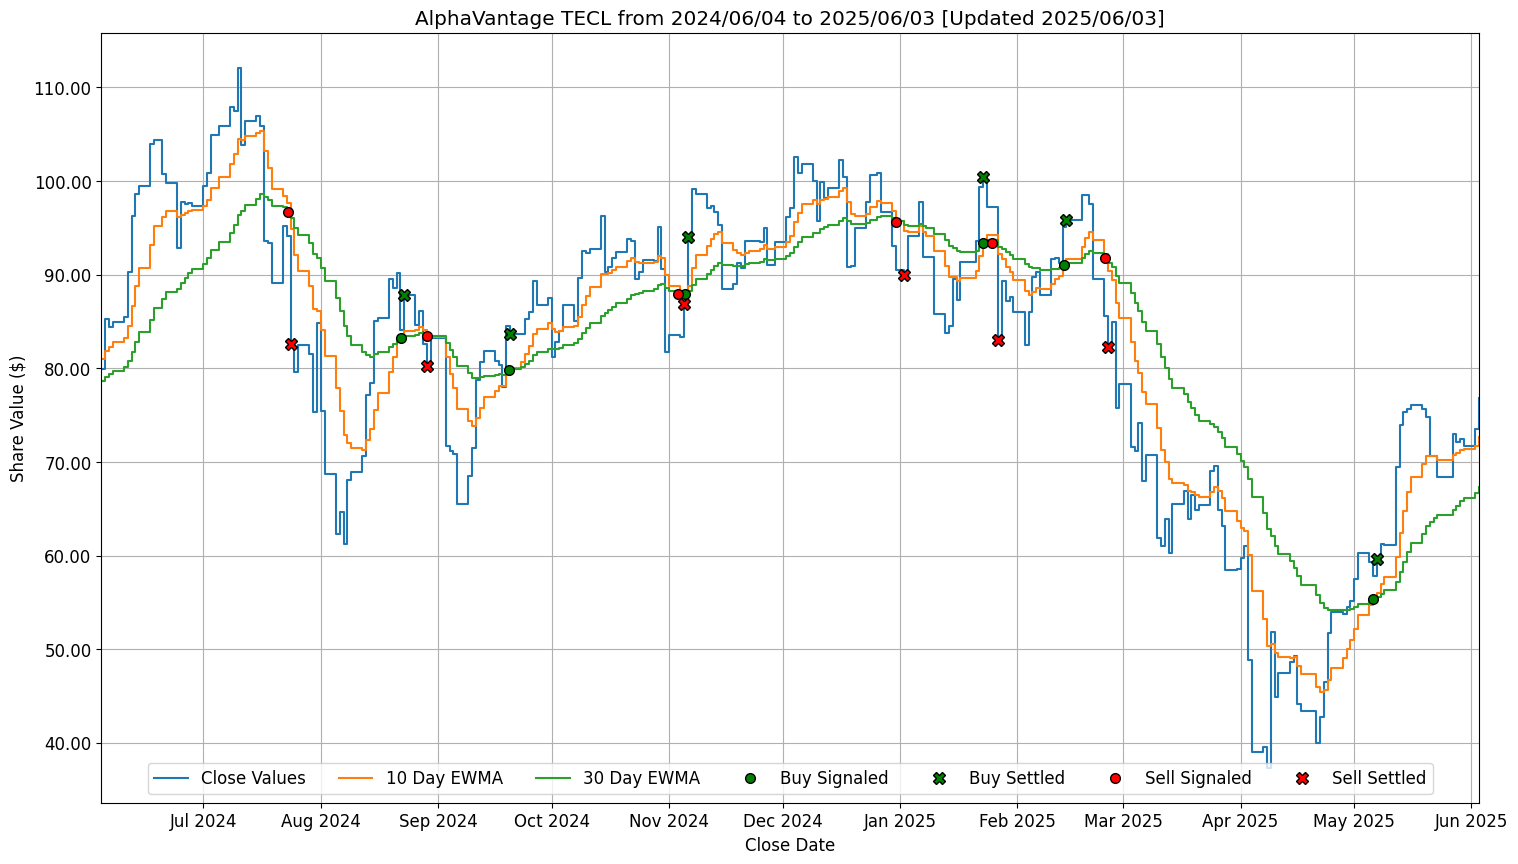Screen dimensions: 1518x864
Task: Click the Sell Signaled dot in late February 2025
Action: click(x=1105, y=258)
